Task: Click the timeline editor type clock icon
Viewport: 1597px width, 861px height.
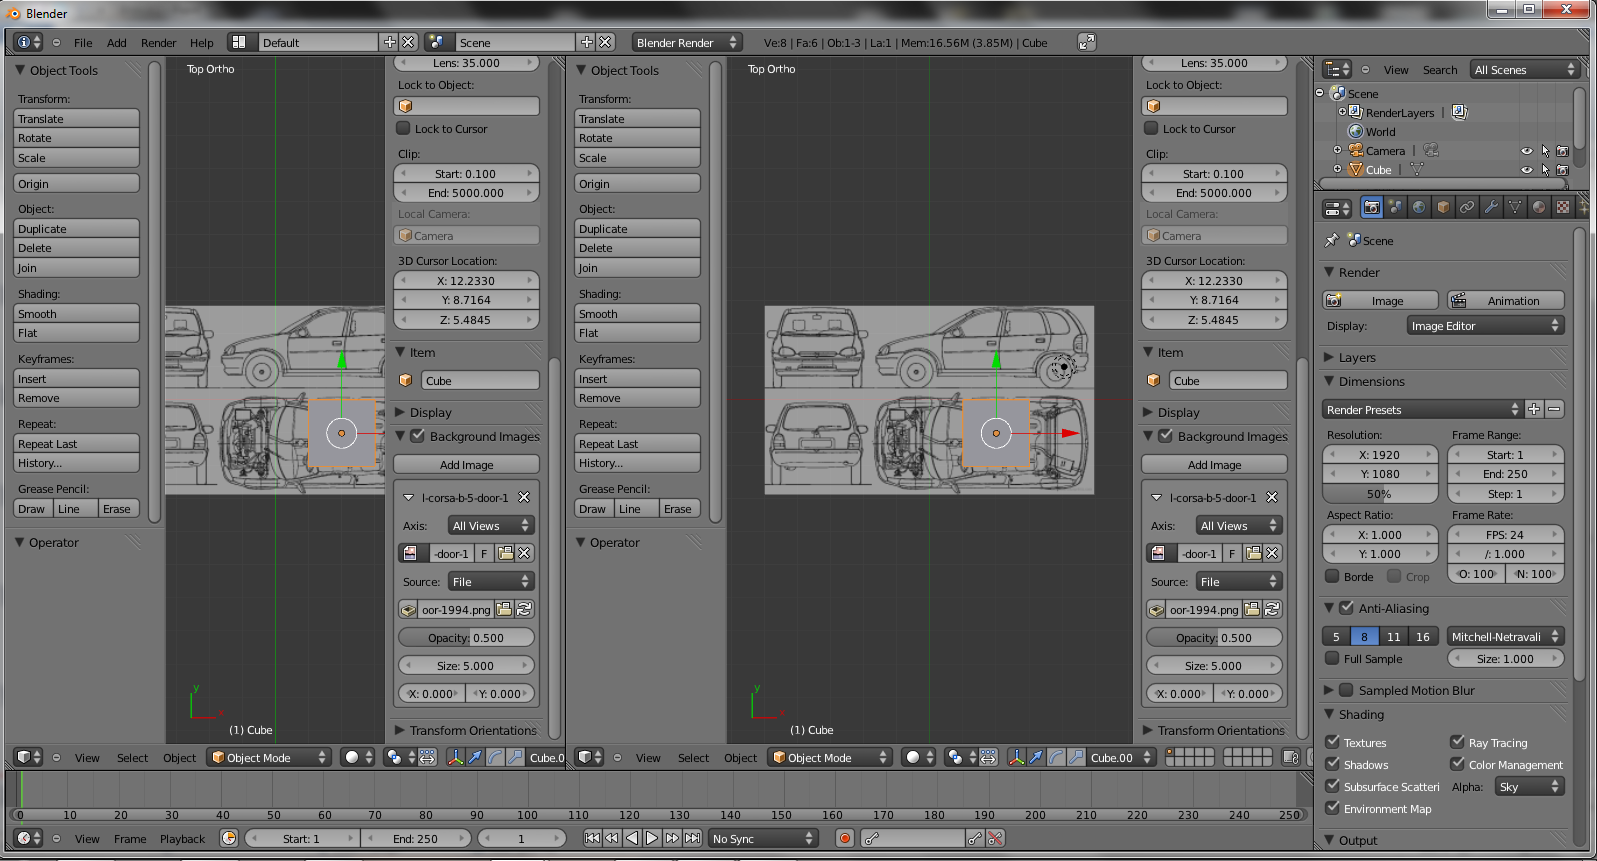Action: [29, 838]
